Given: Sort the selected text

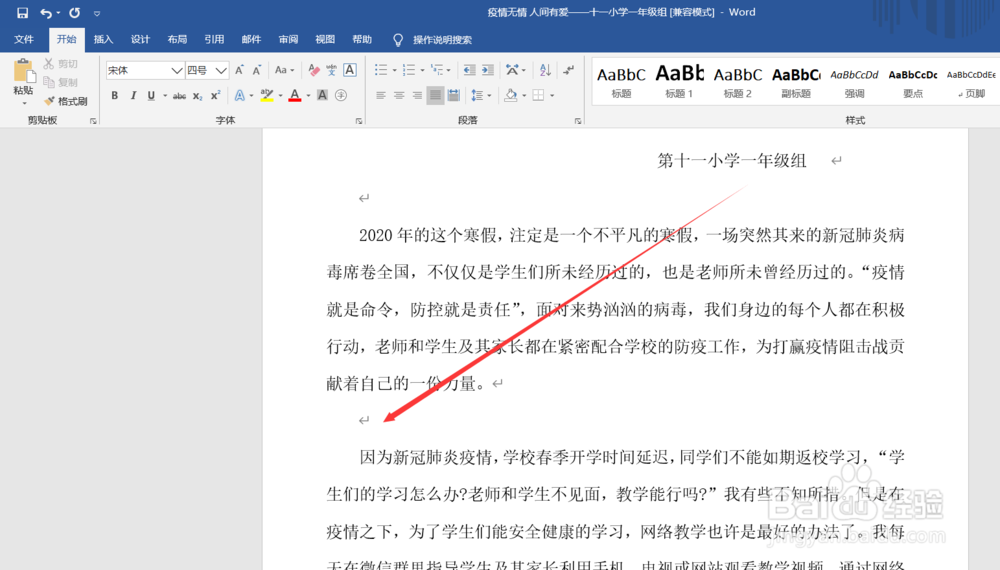Looking at the screenshot, I should tap(545, 70).
